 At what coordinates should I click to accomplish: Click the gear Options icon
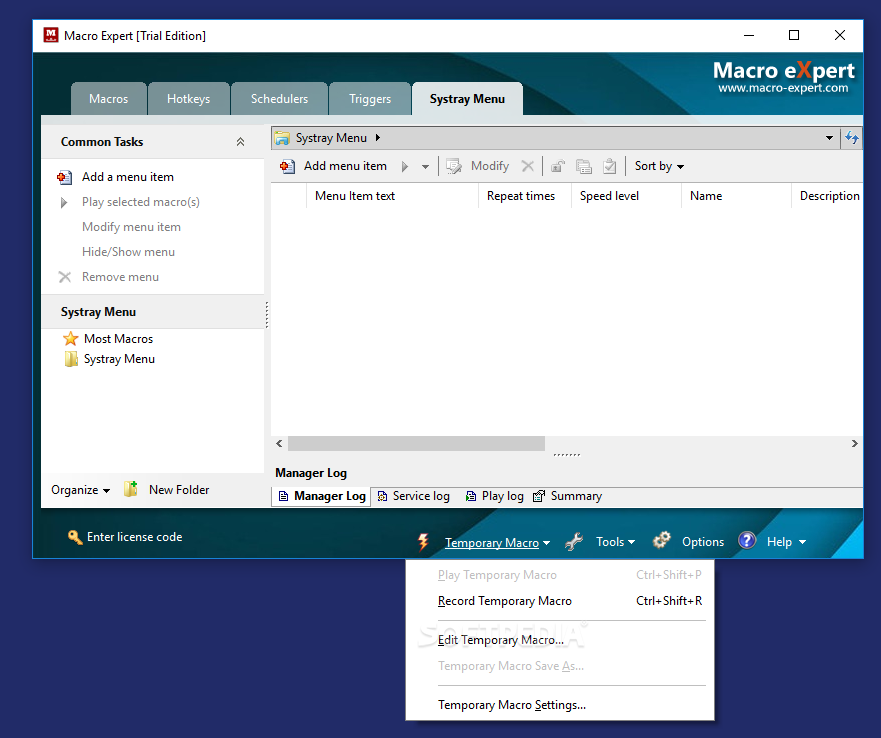[662, 541]
